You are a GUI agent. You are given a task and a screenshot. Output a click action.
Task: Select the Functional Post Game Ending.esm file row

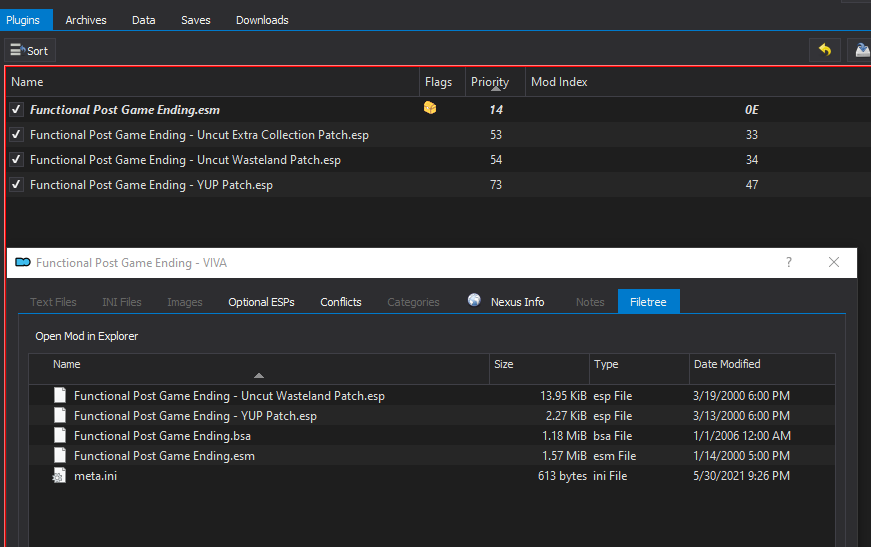coord(164,456)
